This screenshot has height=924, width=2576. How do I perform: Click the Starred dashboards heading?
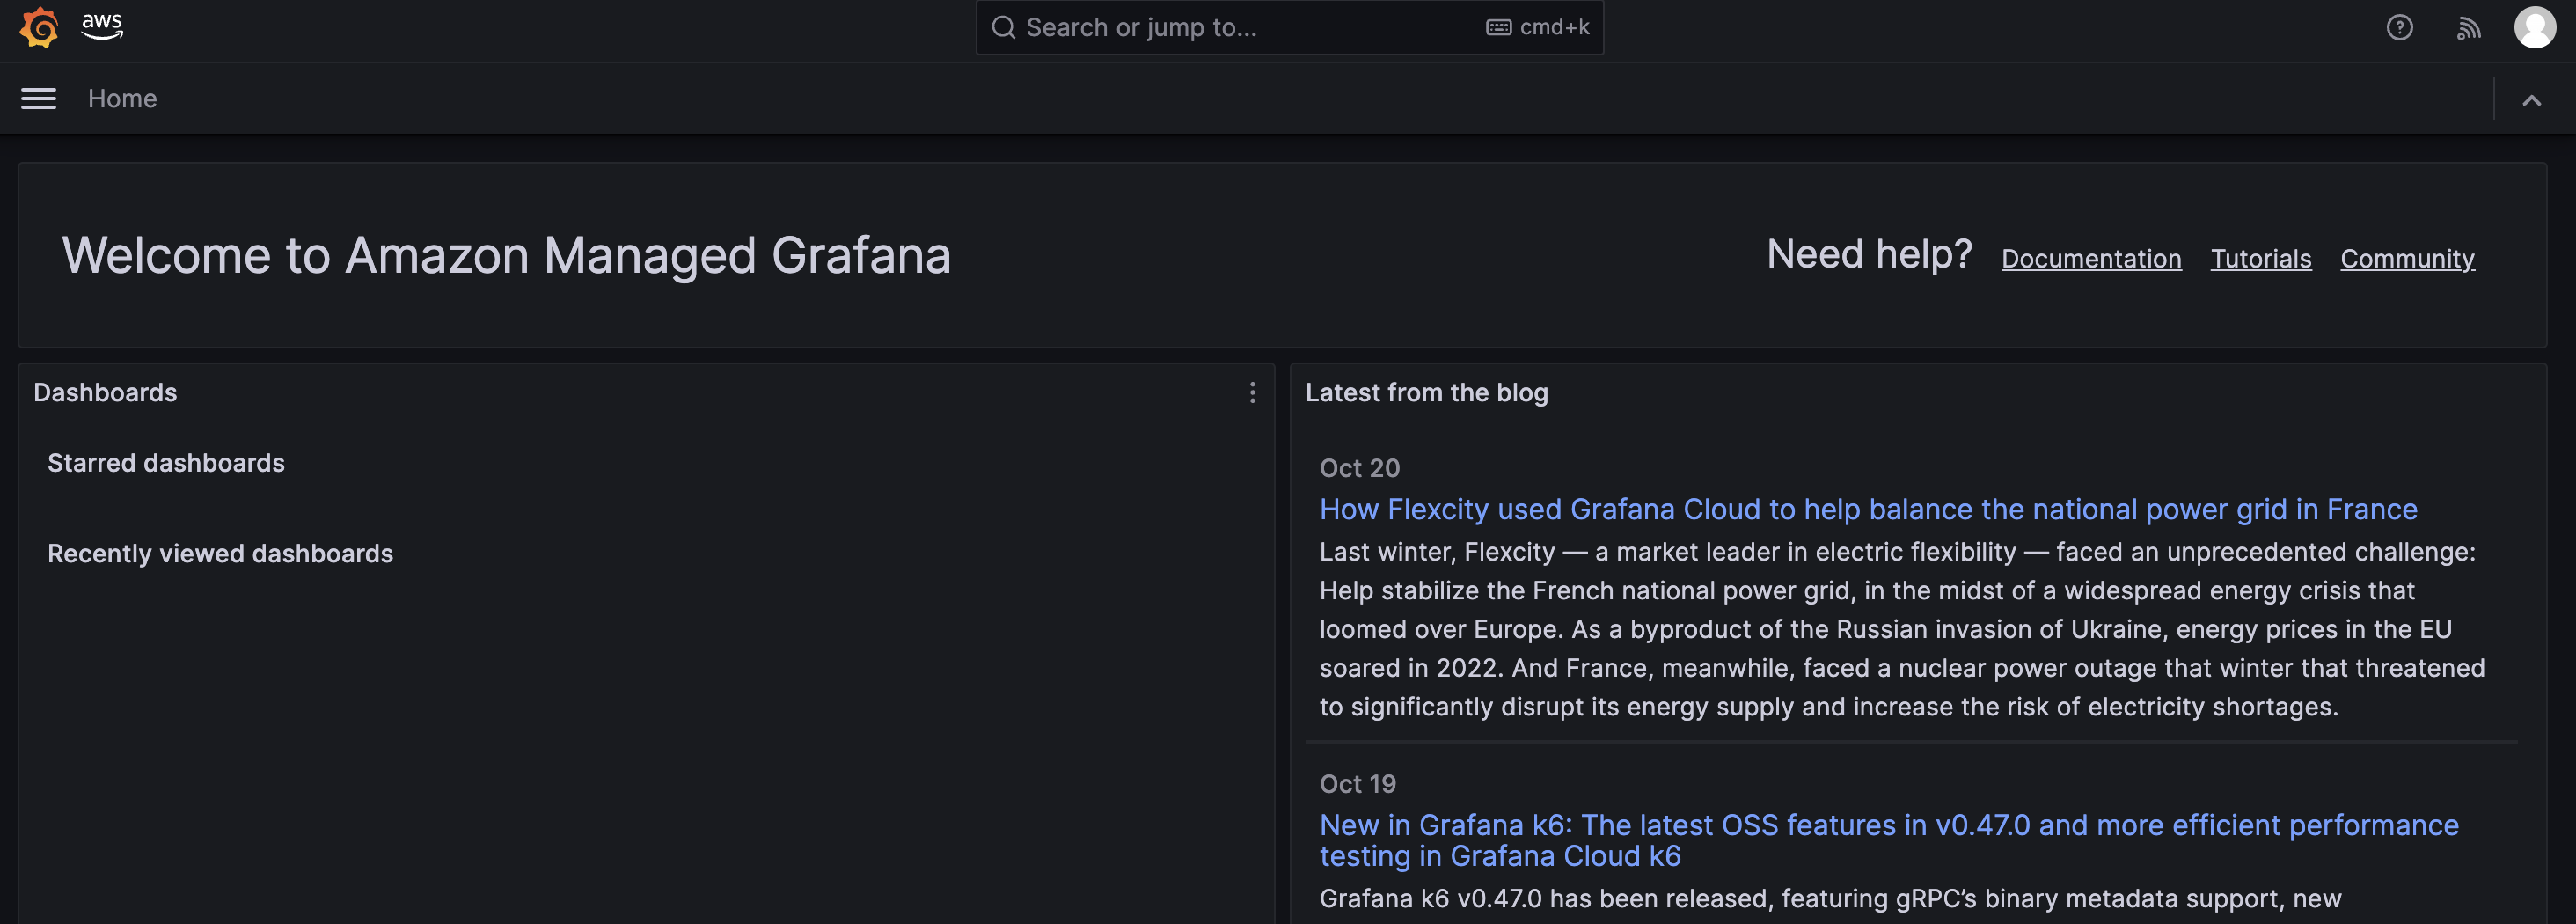coord(166,462)
